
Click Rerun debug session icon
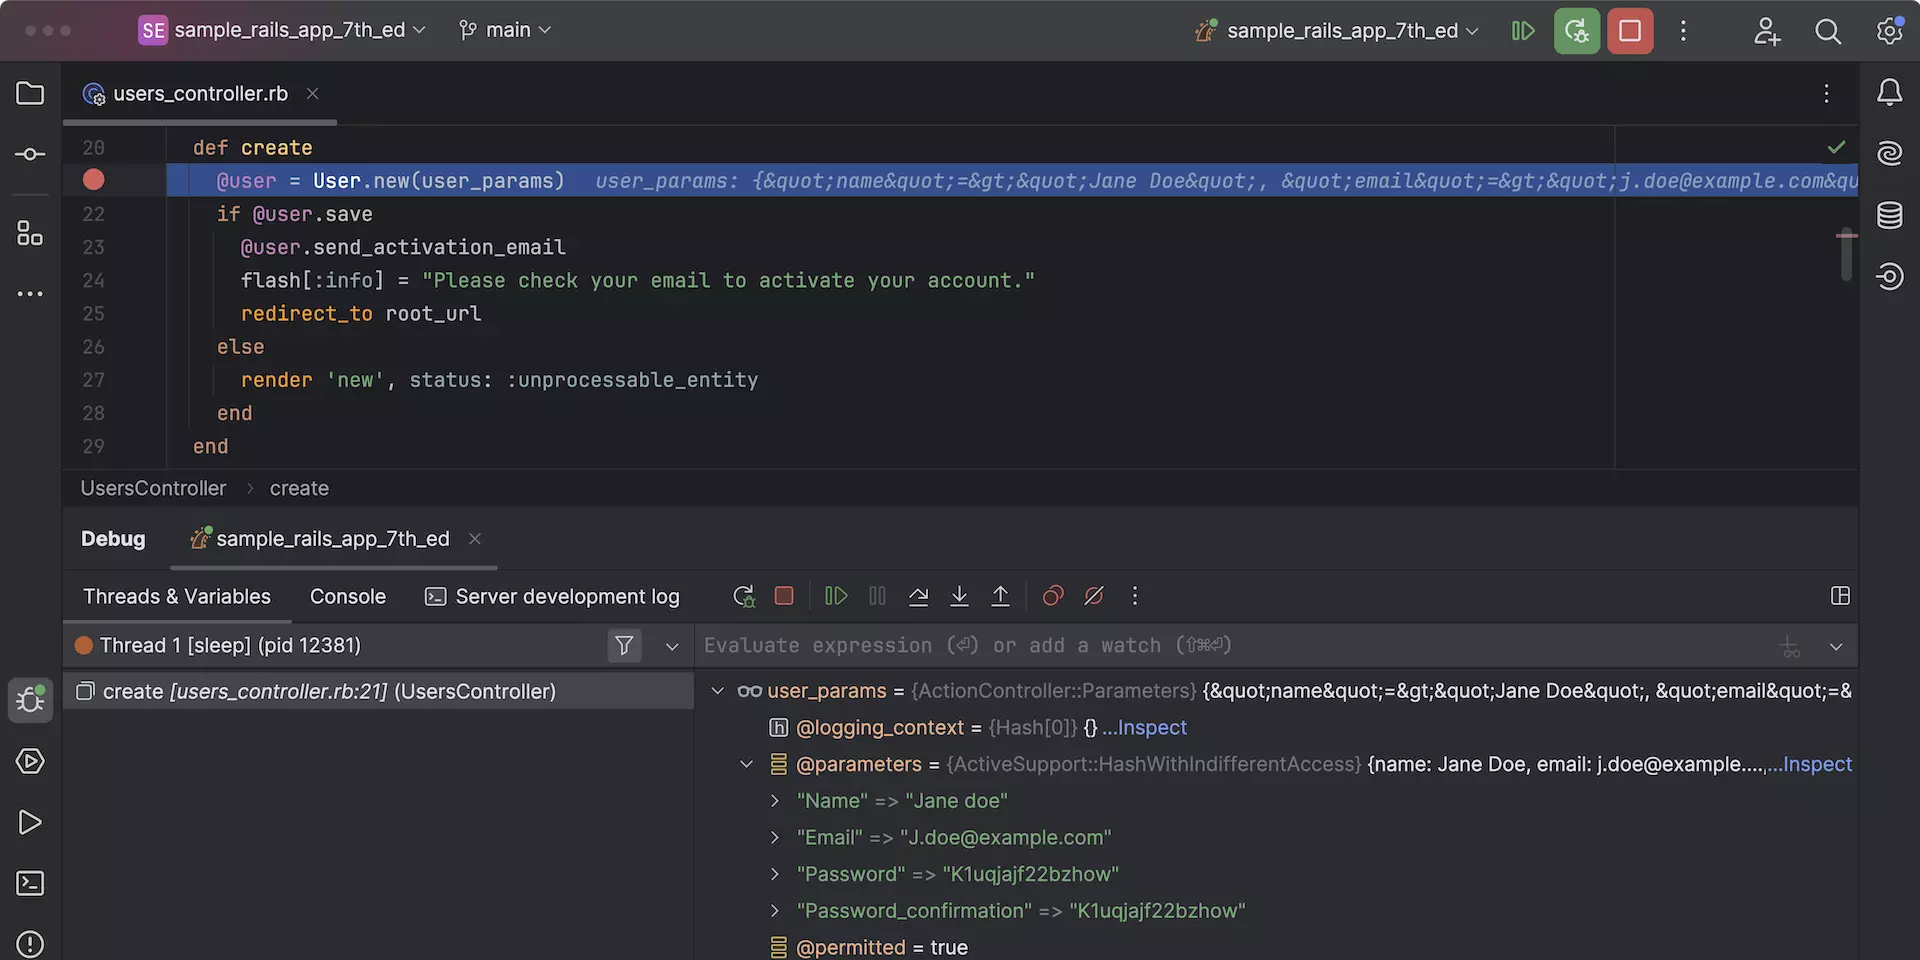[743, 596]
